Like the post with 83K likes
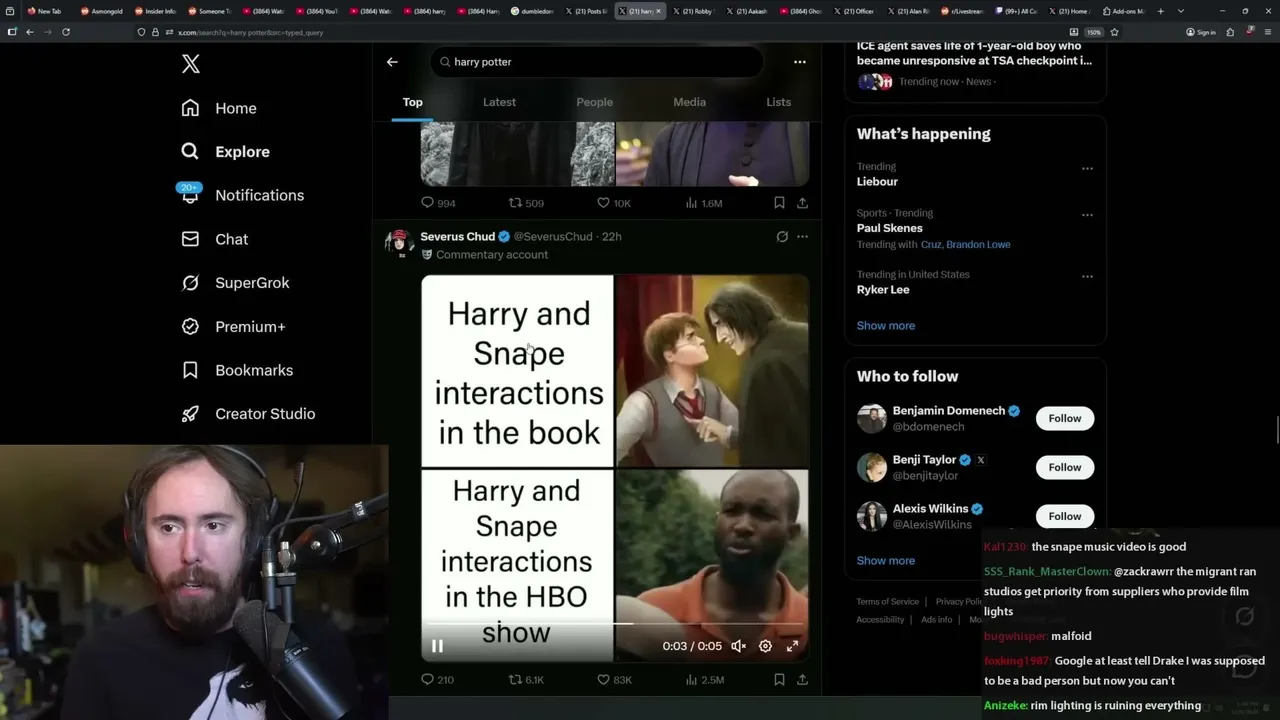Screen dimensions: 1280x720 (x=614, y=680)
